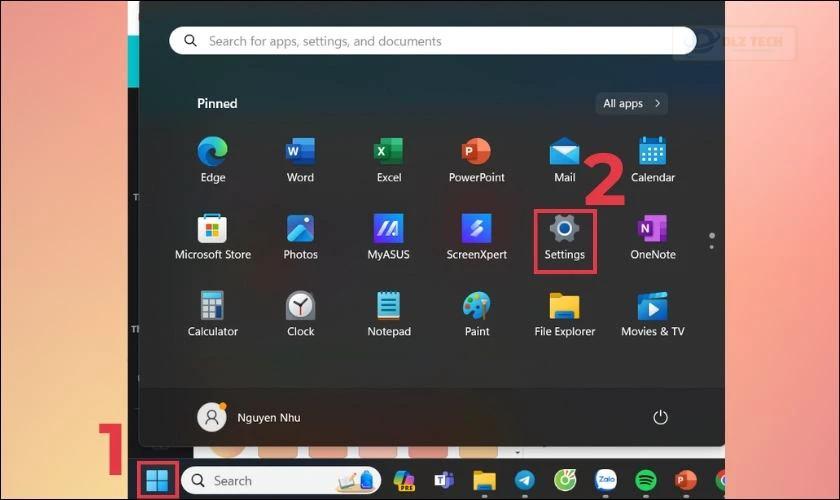
Task: Launch Movies & TV
Action: tap(652, 314)
